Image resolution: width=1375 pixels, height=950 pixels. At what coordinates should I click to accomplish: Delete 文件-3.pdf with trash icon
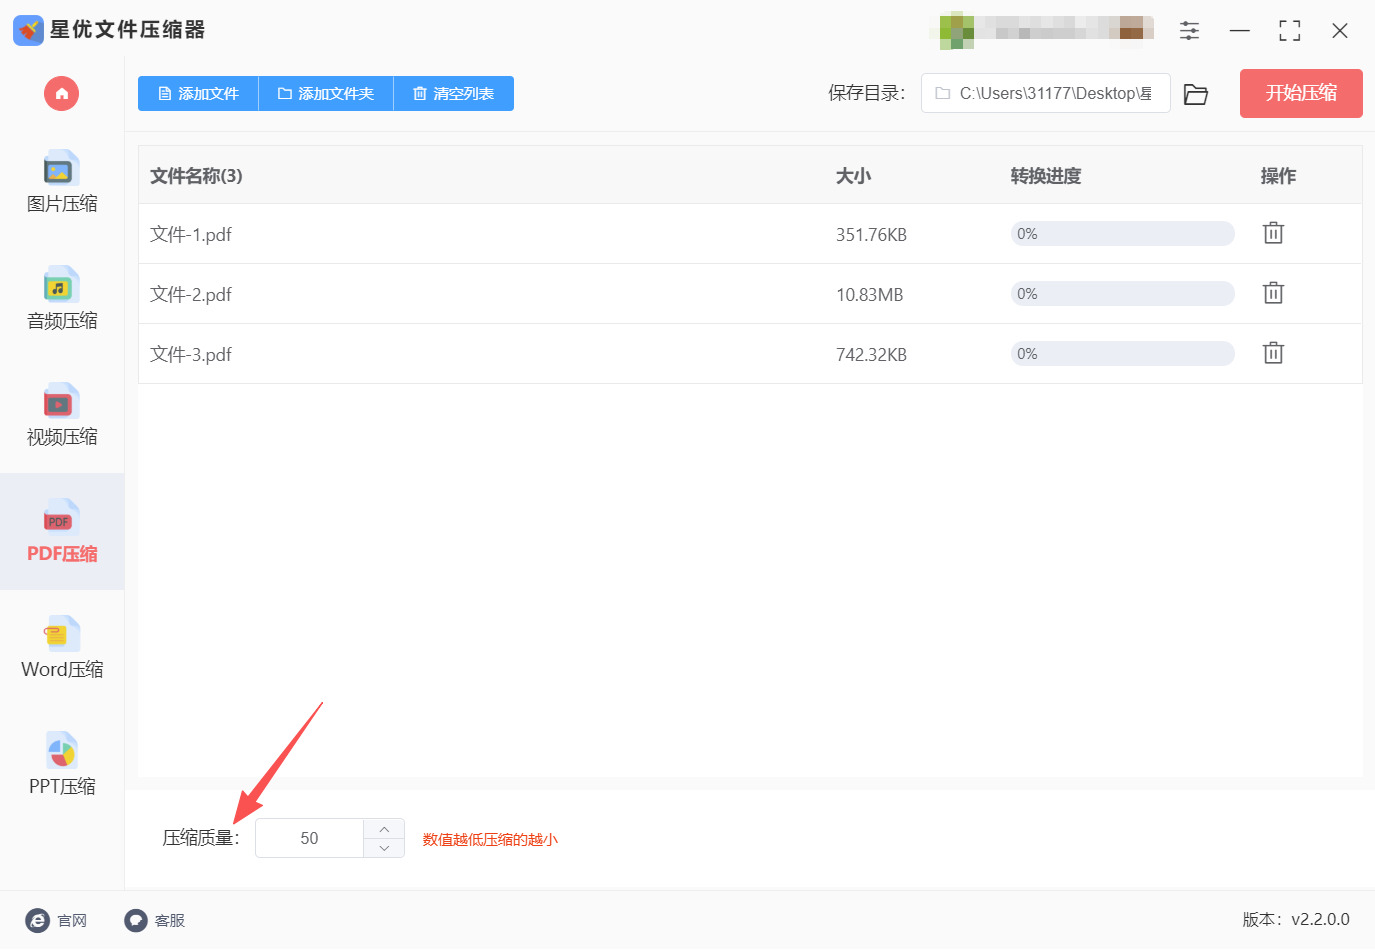[x=1273, y=353]
